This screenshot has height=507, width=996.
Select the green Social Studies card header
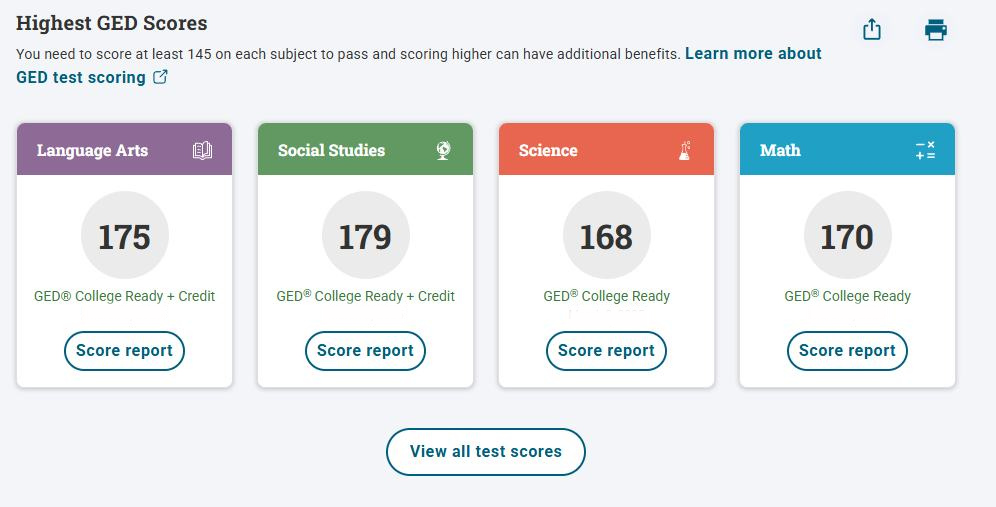click(340, 150)
